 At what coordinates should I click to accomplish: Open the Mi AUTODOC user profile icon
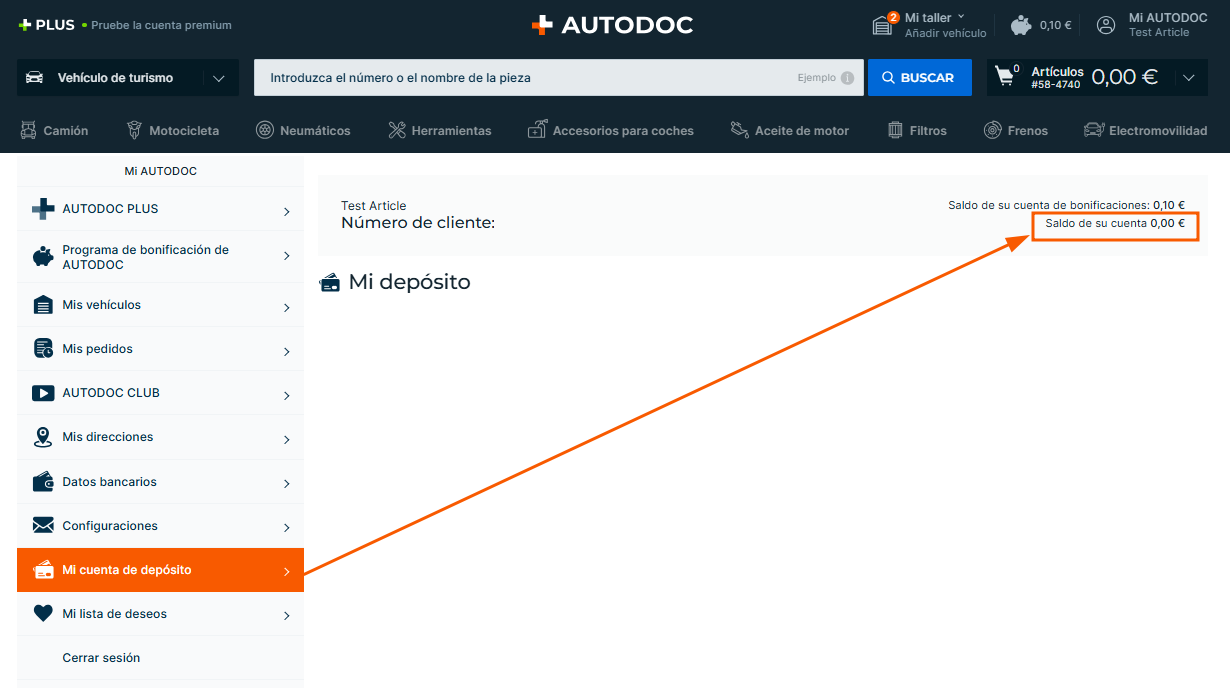tap(1106, 25)
